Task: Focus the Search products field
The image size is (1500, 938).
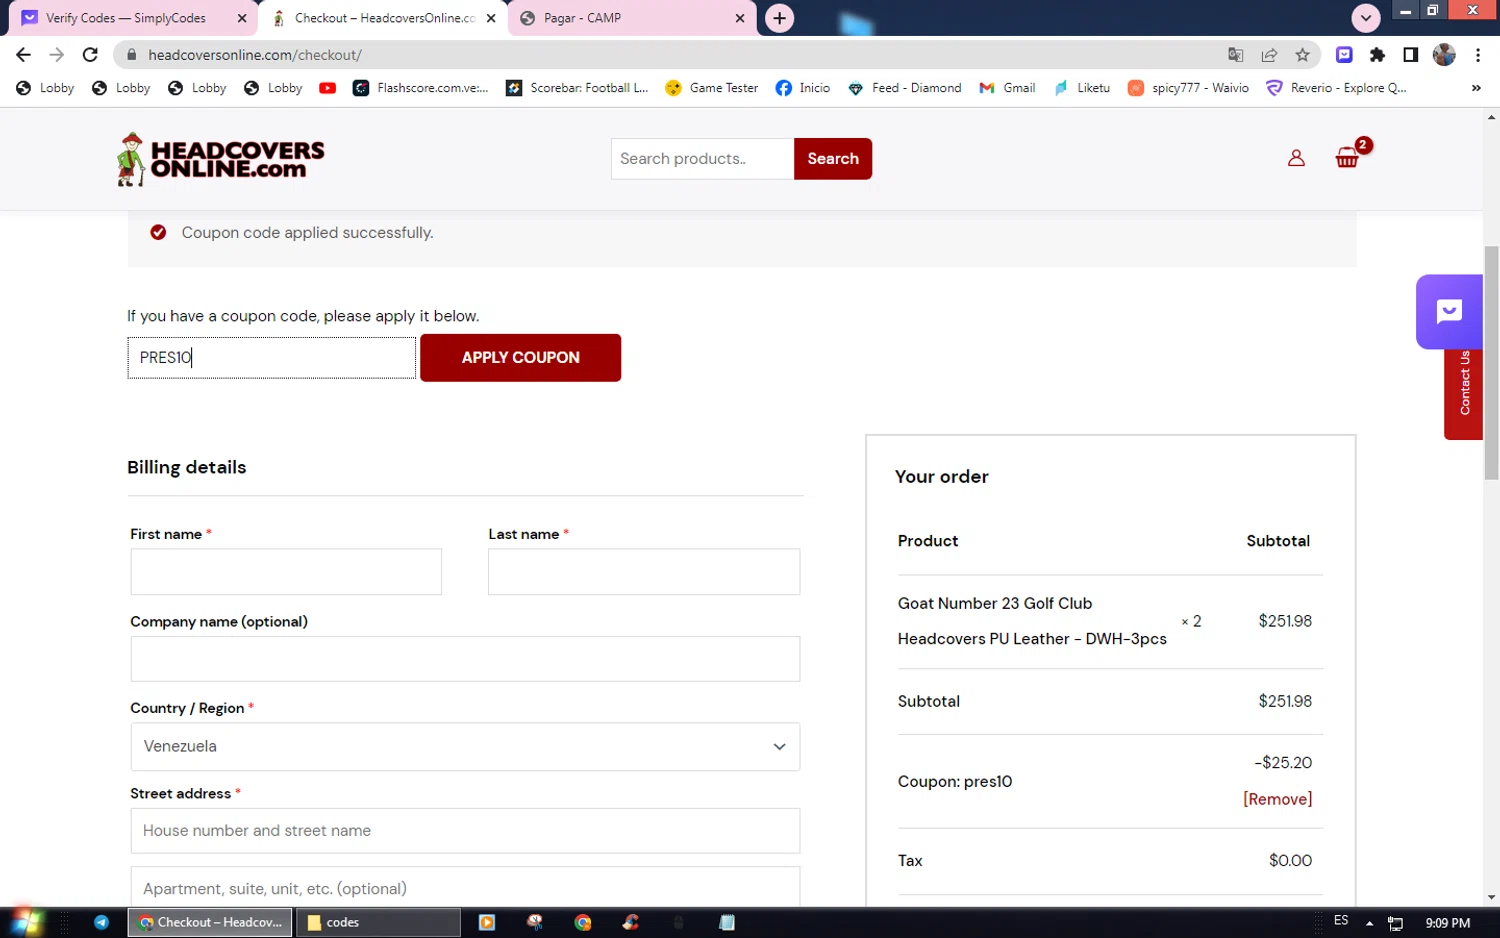Action: [702, 159]
